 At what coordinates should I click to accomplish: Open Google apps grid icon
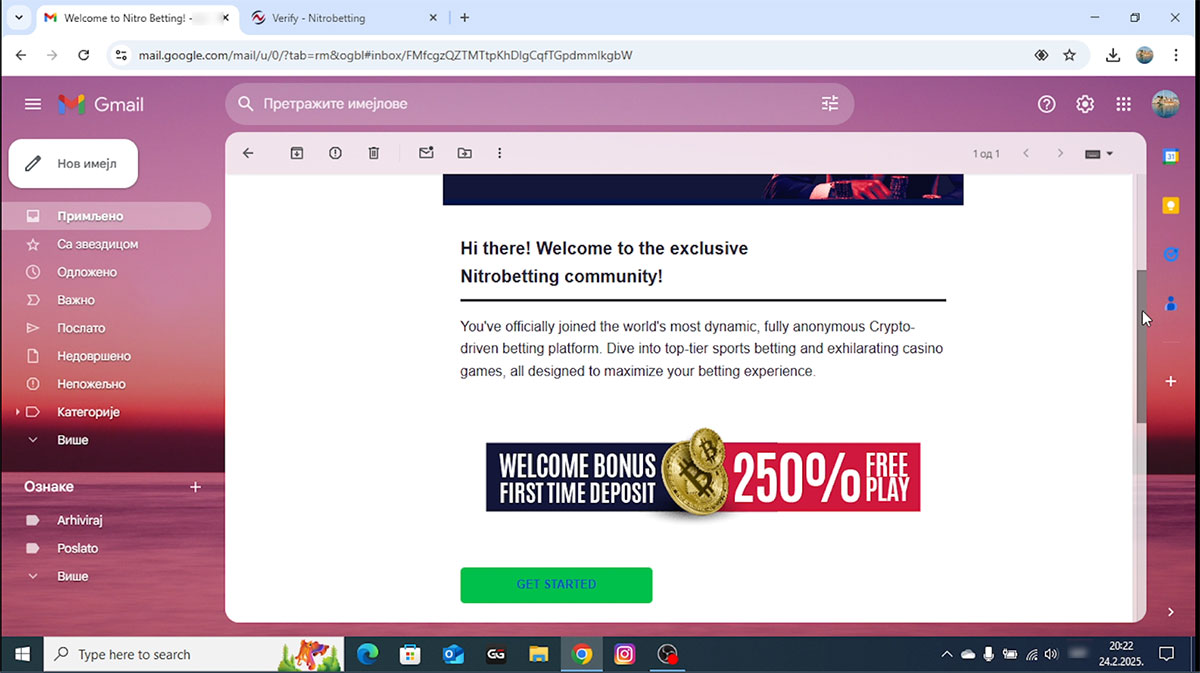[x=1124, y=104]
